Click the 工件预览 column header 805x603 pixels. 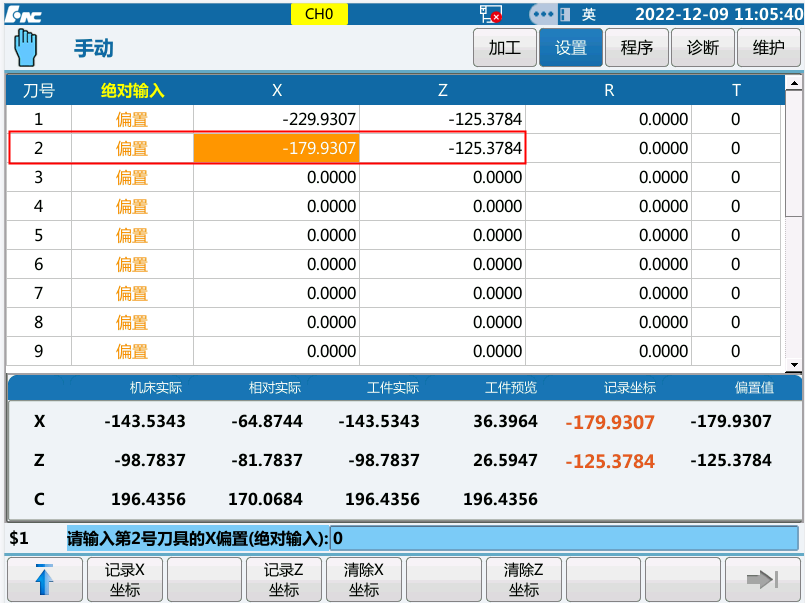point(511,387)
